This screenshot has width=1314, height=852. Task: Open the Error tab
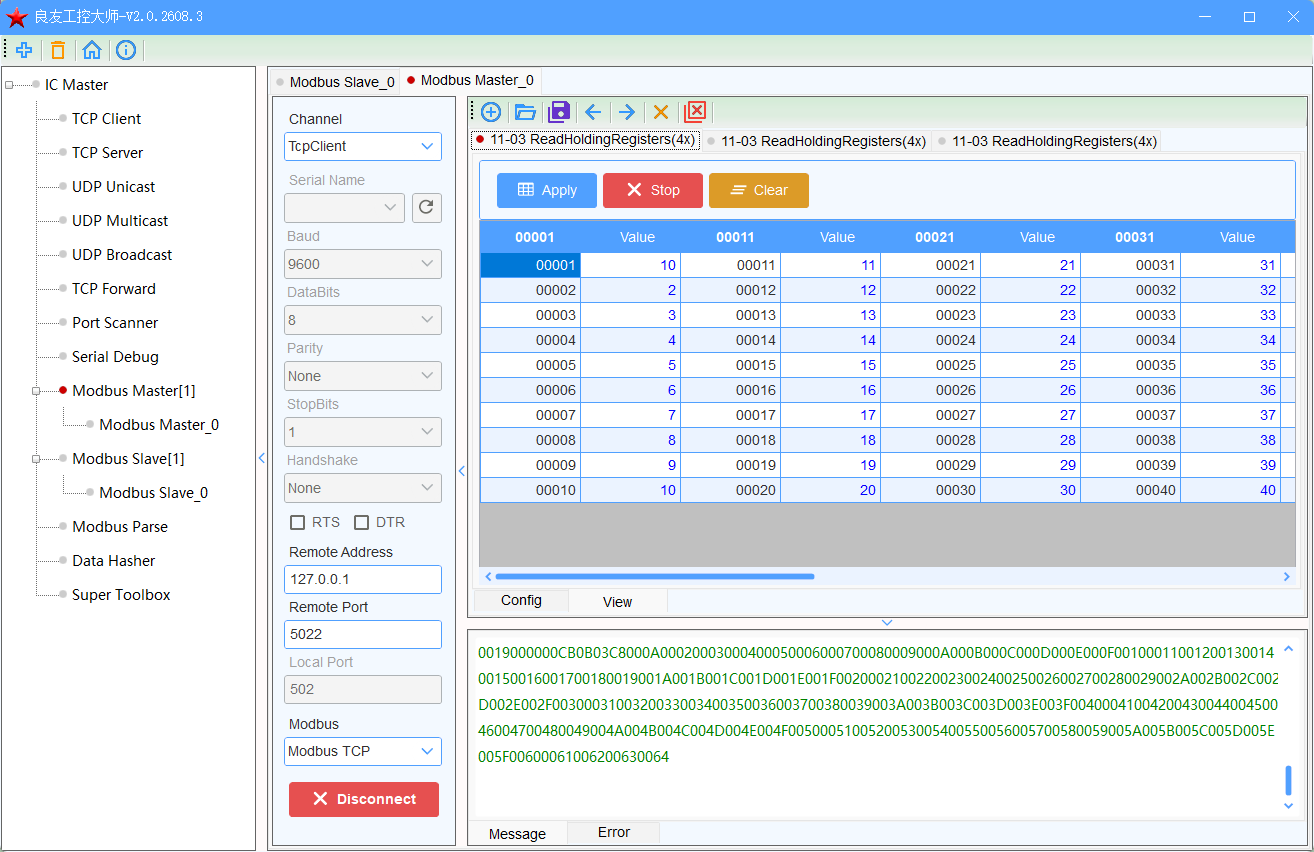(614, 832)
